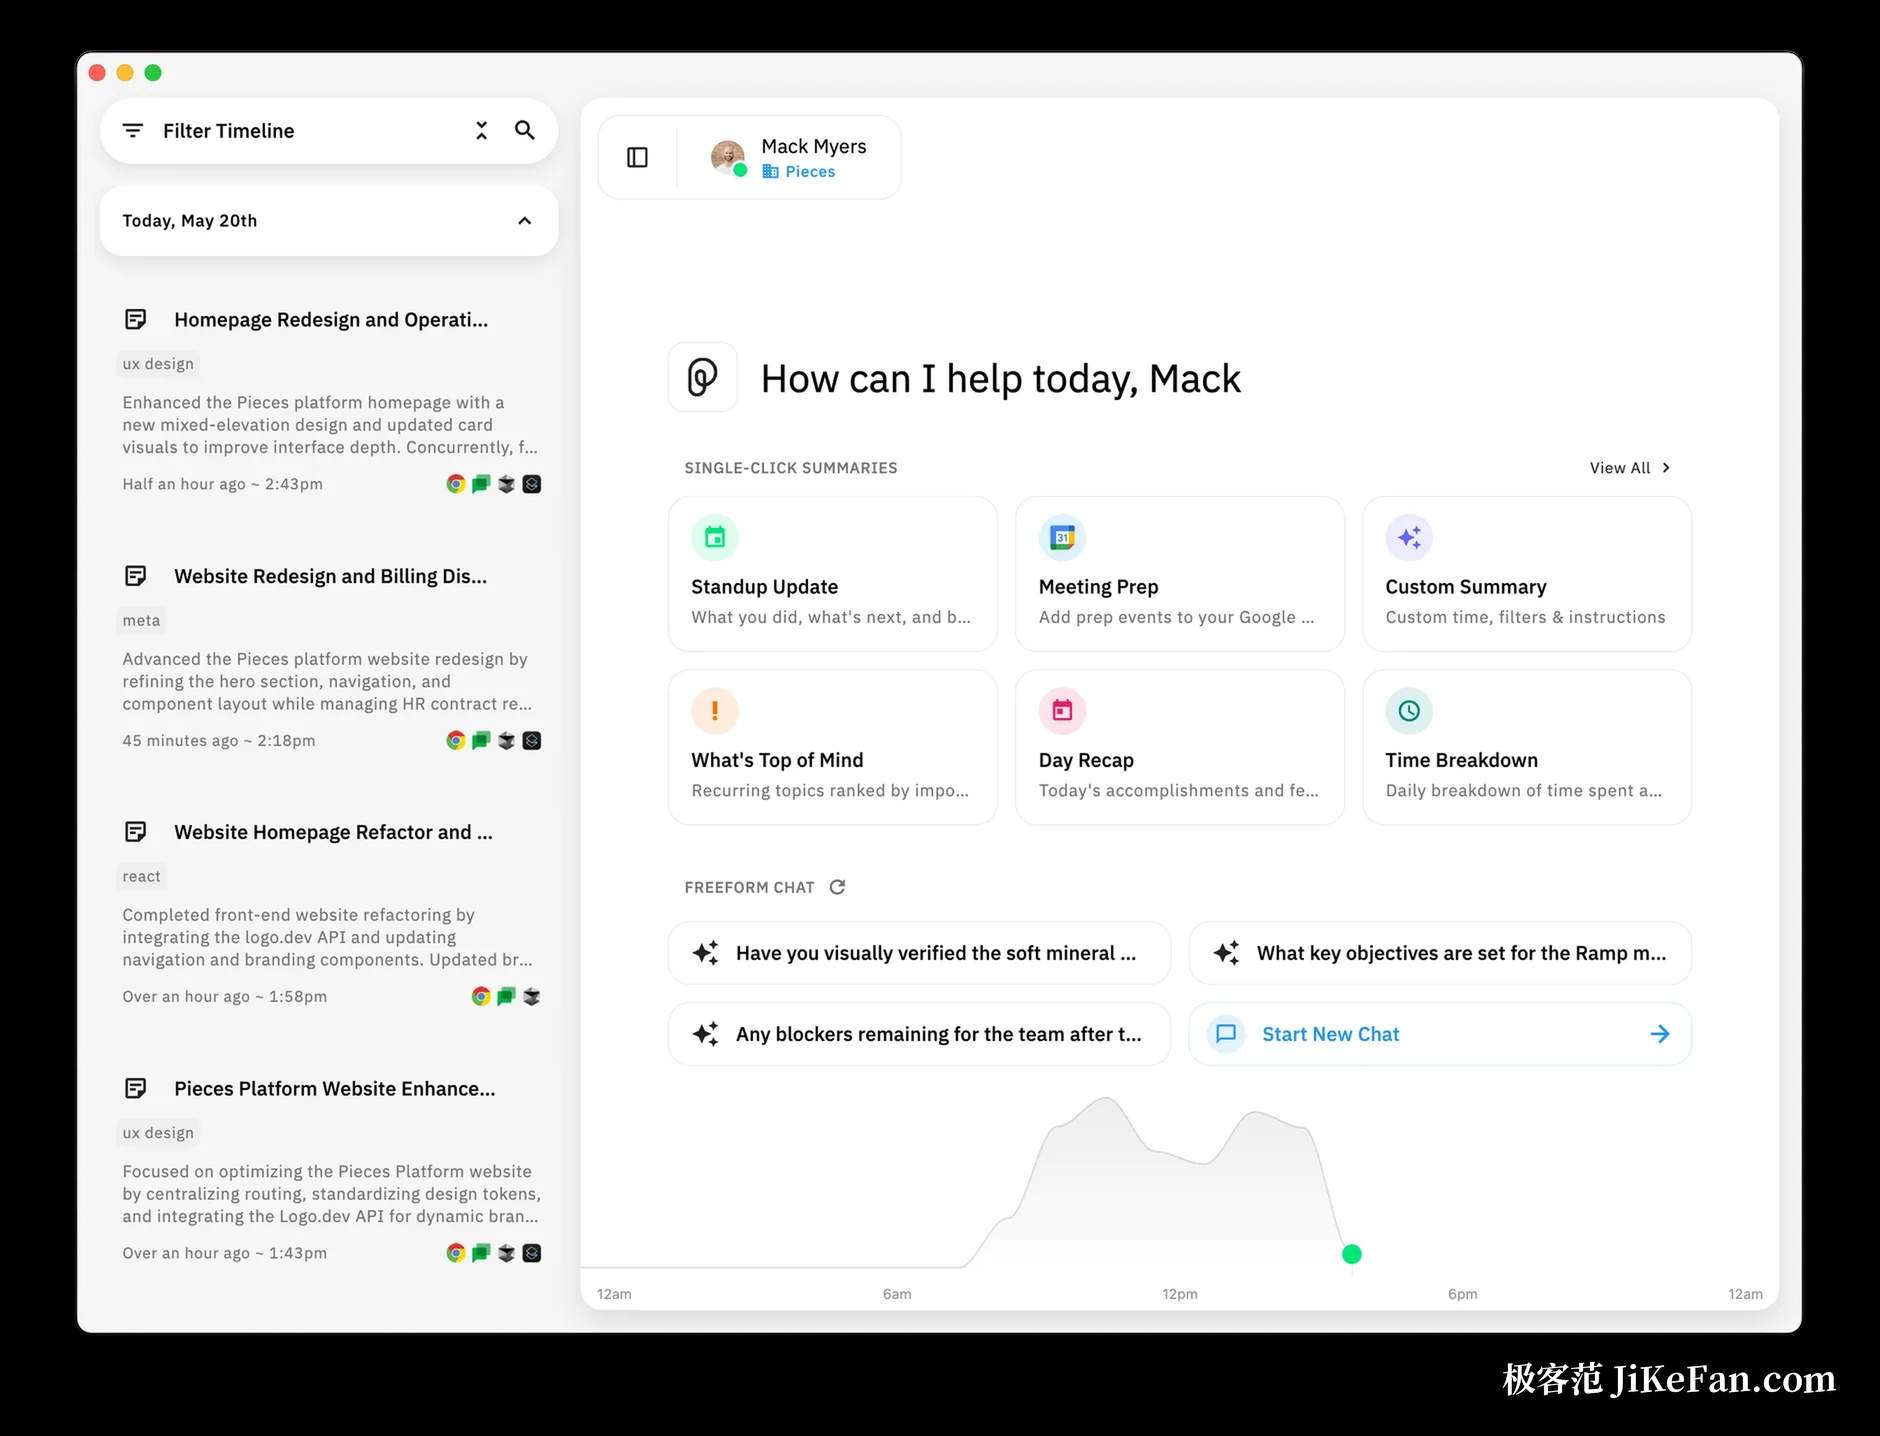Viewport: 1880px width, 1436px height.
Task: Open the Pieces organization link
Action: (x=799, y=172)
